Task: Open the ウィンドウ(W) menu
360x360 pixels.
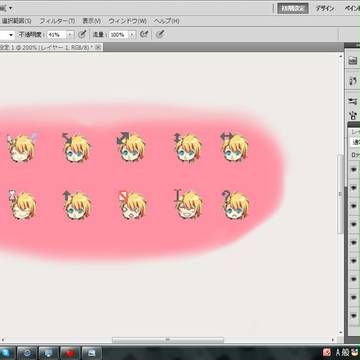Action: click(x=127, y=21)
